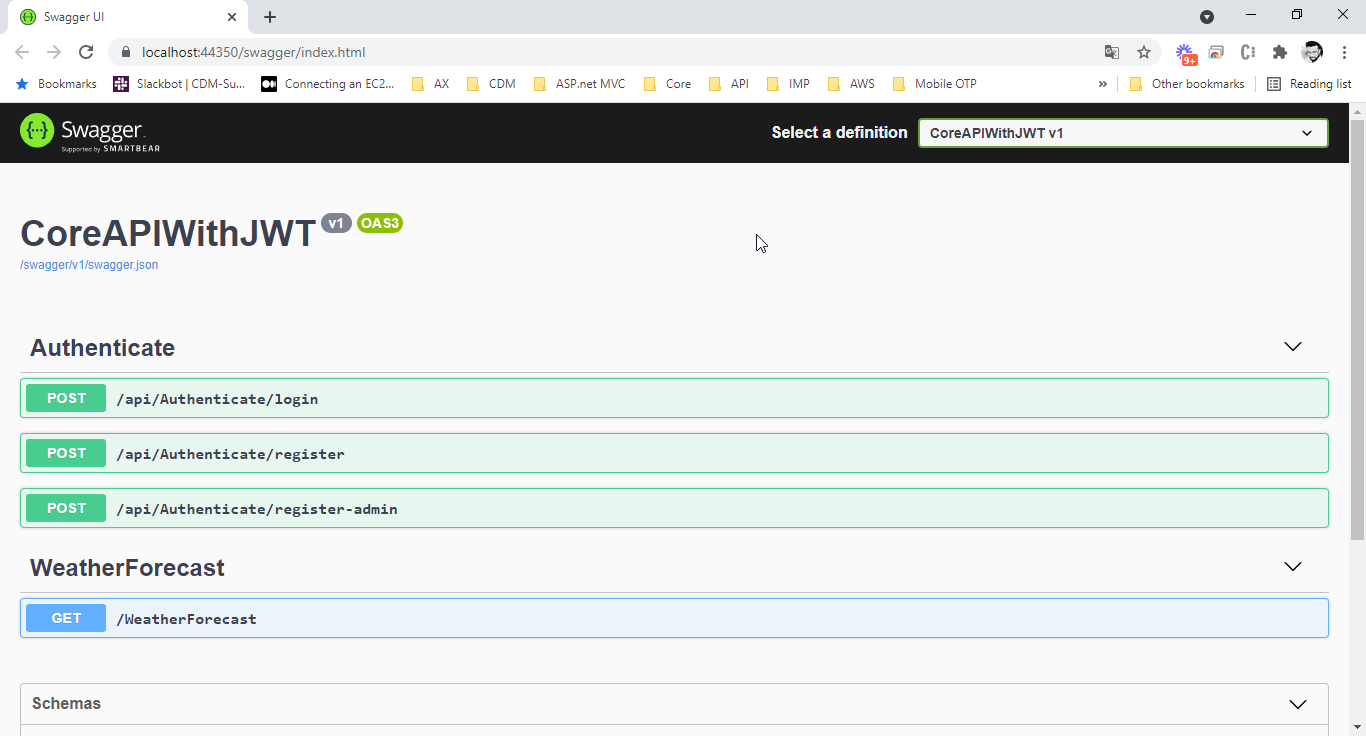
Task: Collapse the WeatherForecast section chevron
Action: point(1293,566)
